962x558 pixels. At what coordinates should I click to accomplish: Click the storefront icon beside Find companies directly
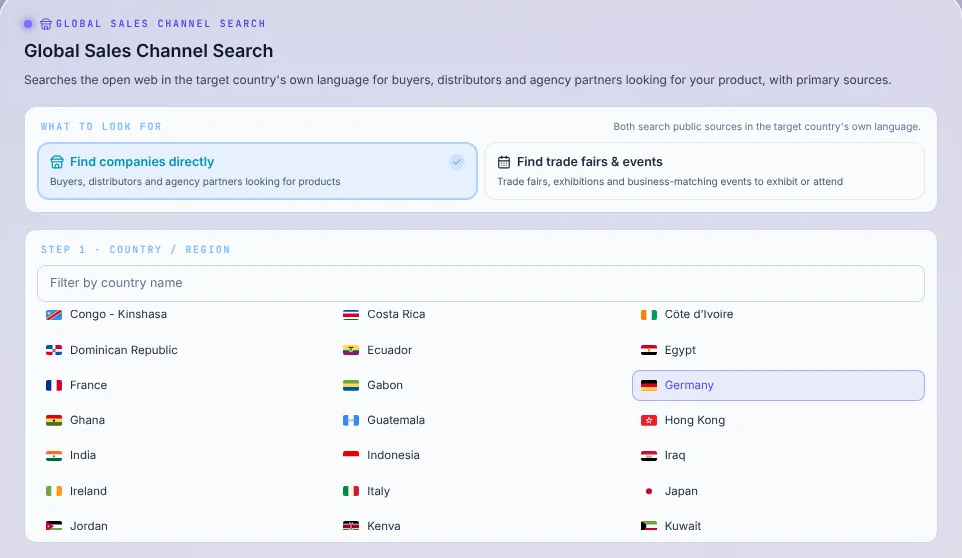pyautogui.click(x=56, y=162)
